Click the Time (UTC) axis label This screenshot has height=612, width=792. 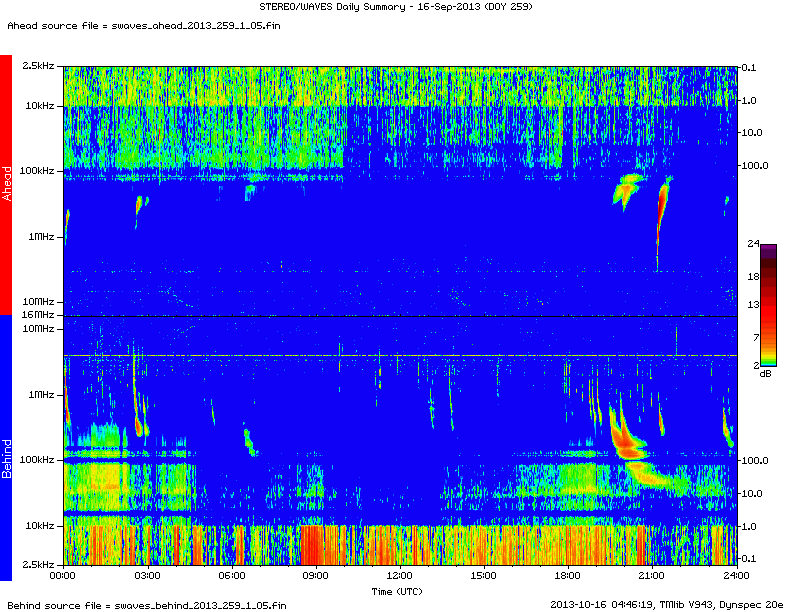(399, 591)
